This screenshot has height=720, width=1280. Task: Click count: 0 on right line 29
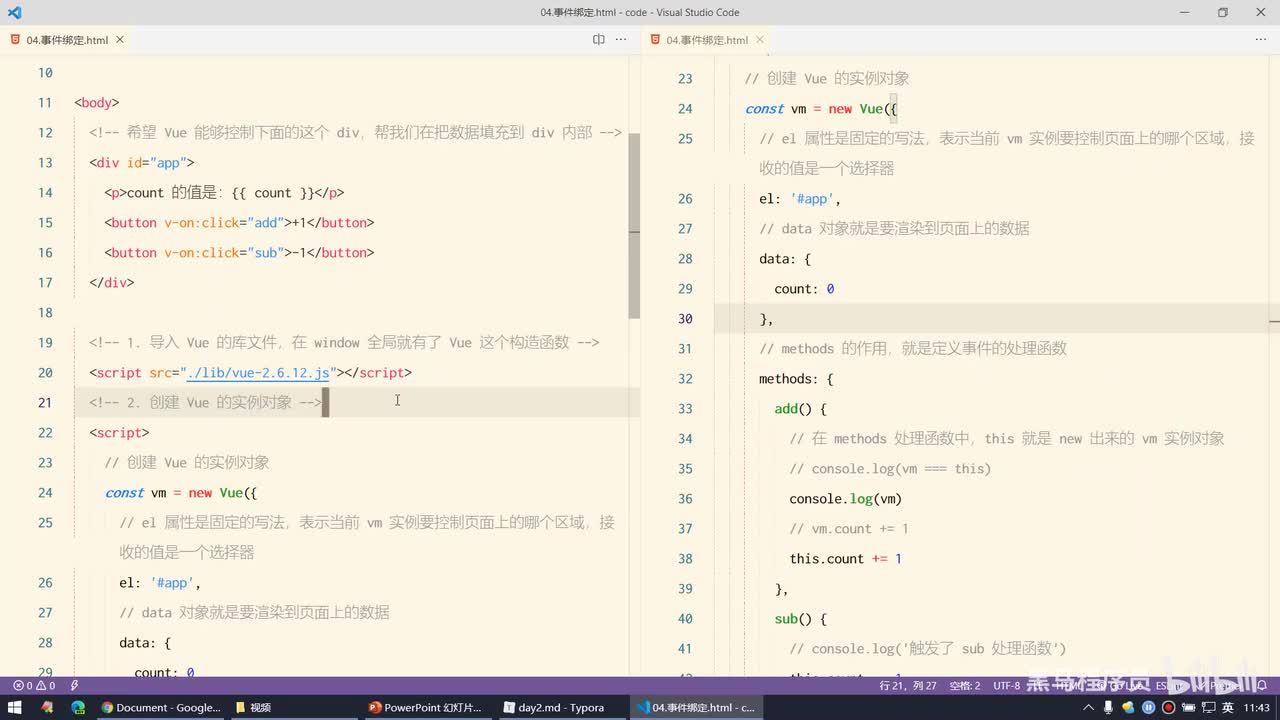804,288
